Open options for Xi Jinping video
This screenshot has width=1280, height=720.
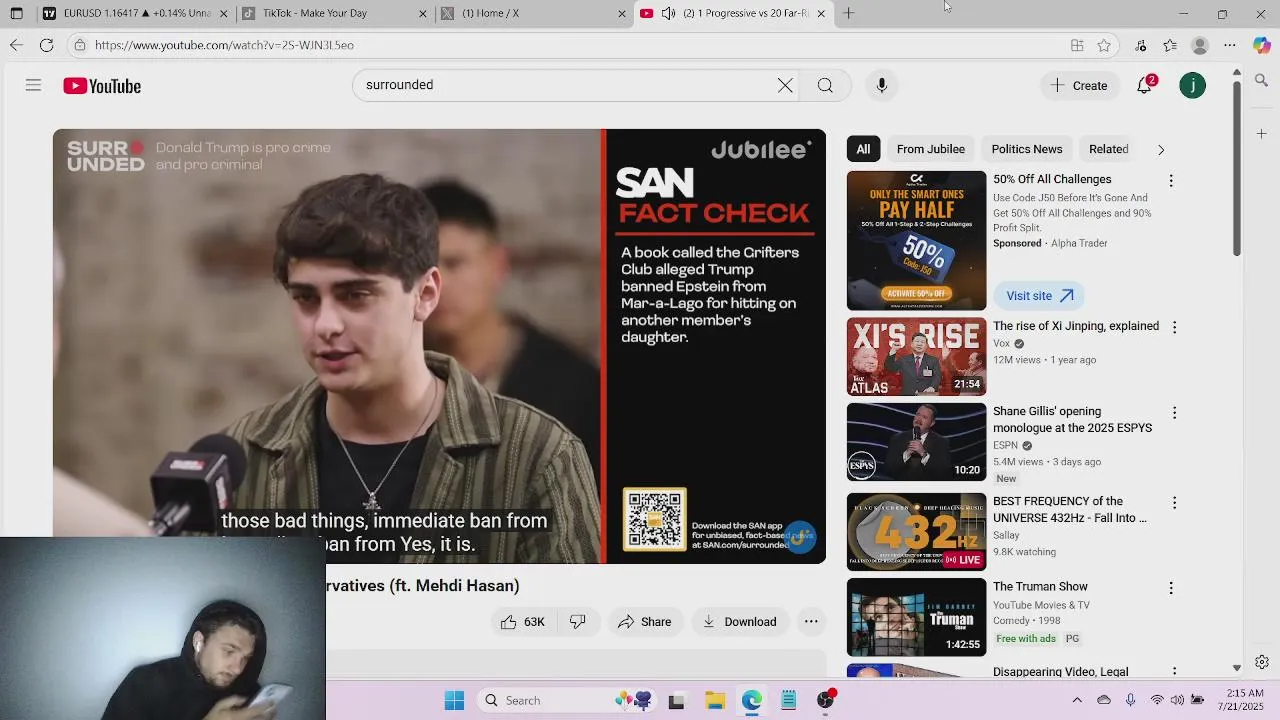tap(1174, 327)
